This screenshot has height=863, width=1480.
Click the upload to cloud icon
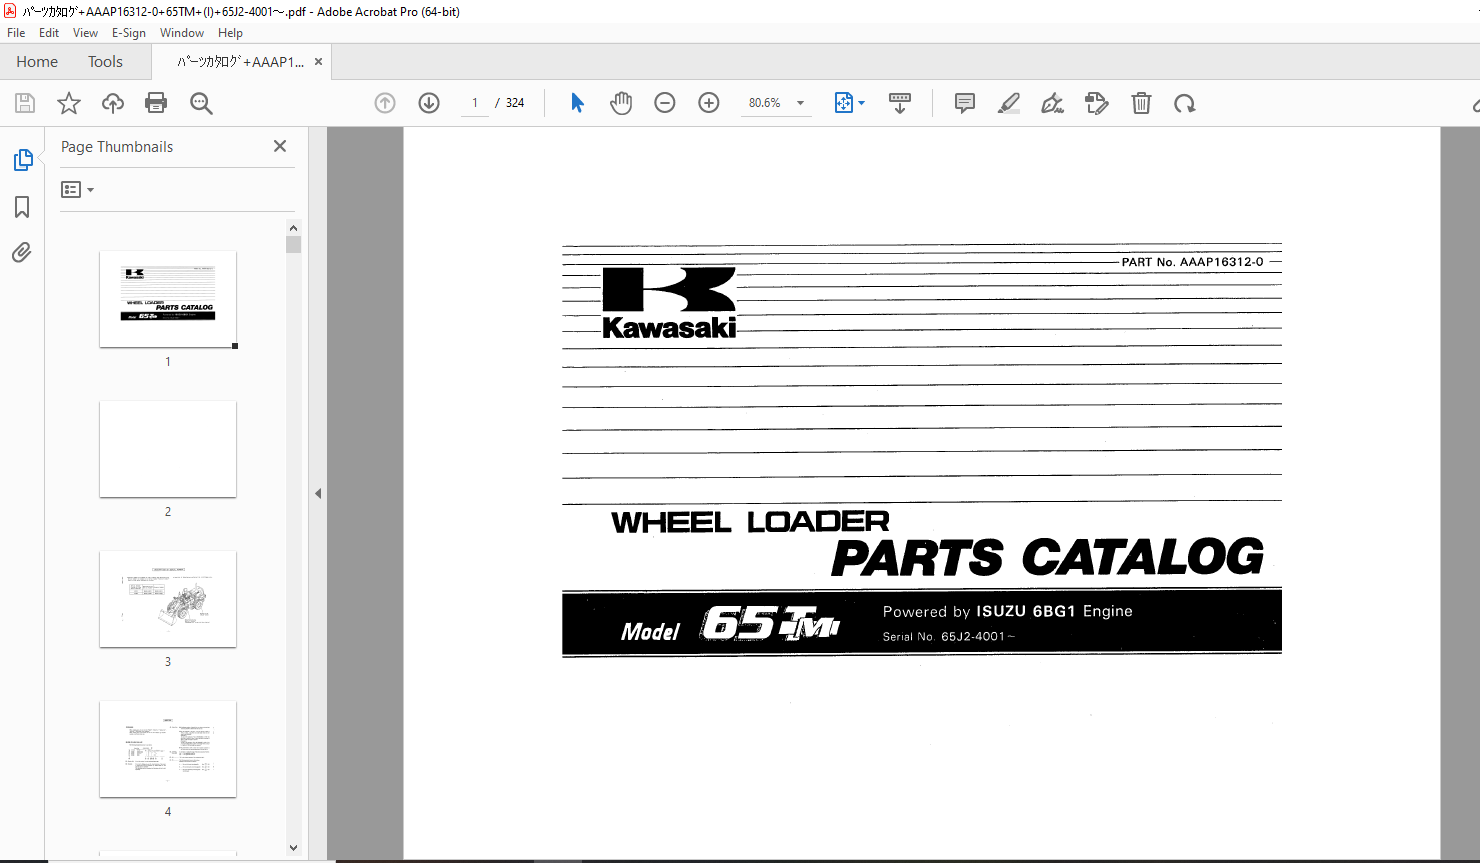(113, 103)
